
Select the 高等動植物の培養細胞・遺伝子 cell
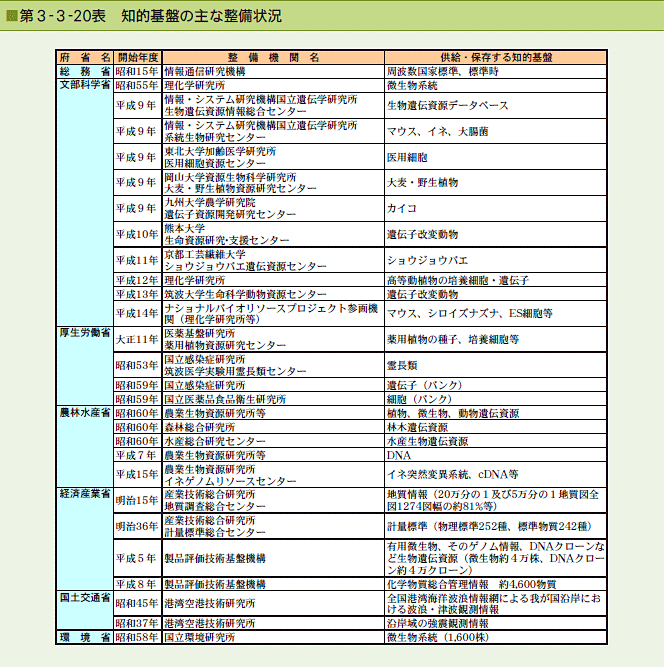[496, 280]
